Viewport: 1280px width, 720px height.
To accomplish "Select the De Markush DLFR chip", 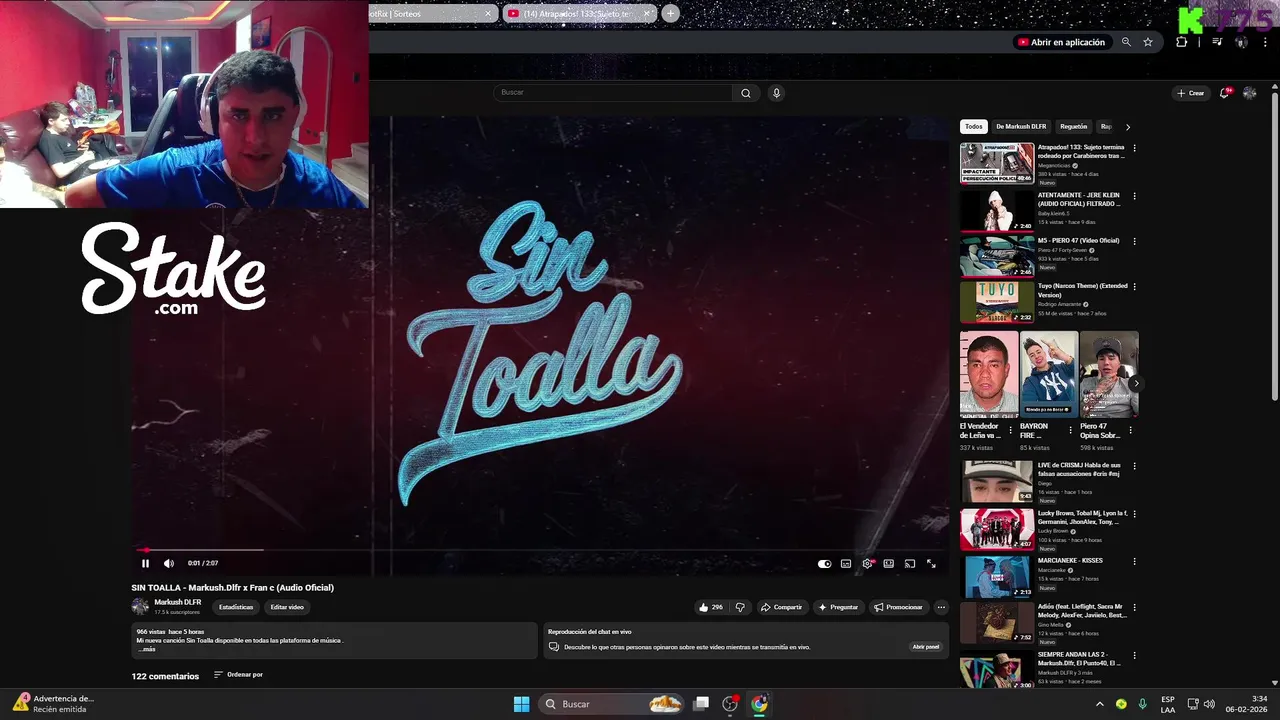I will [1021, 127].
